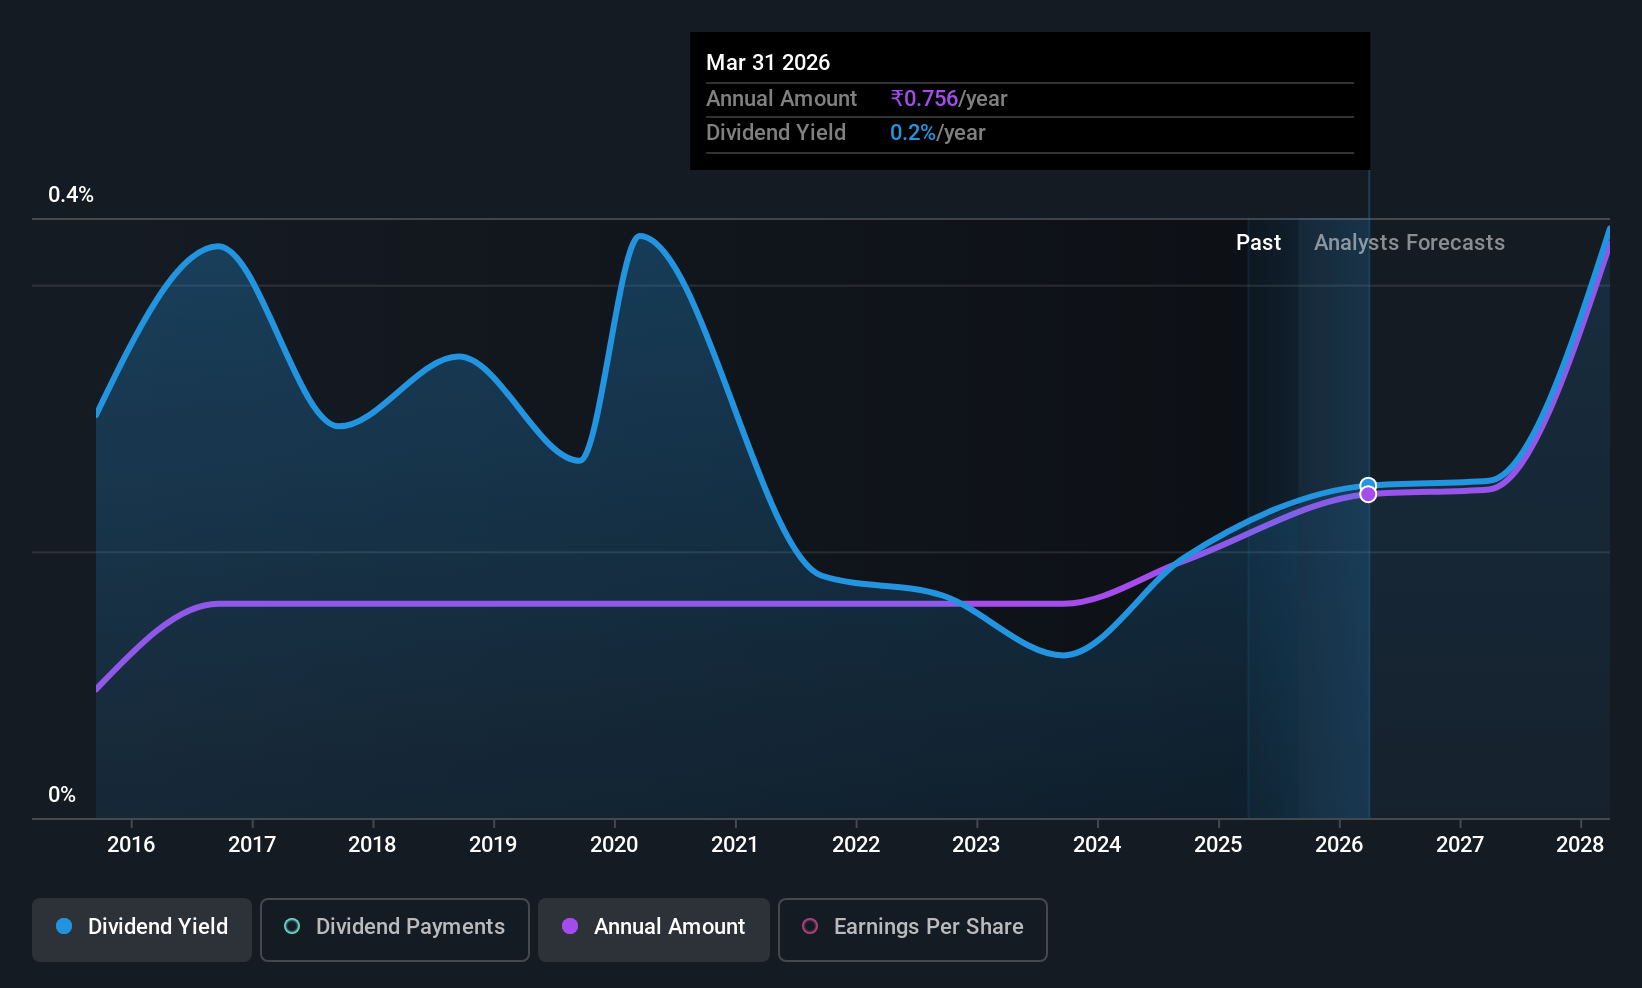Click the 2021 x-axis label

click(x=735, y=845)
